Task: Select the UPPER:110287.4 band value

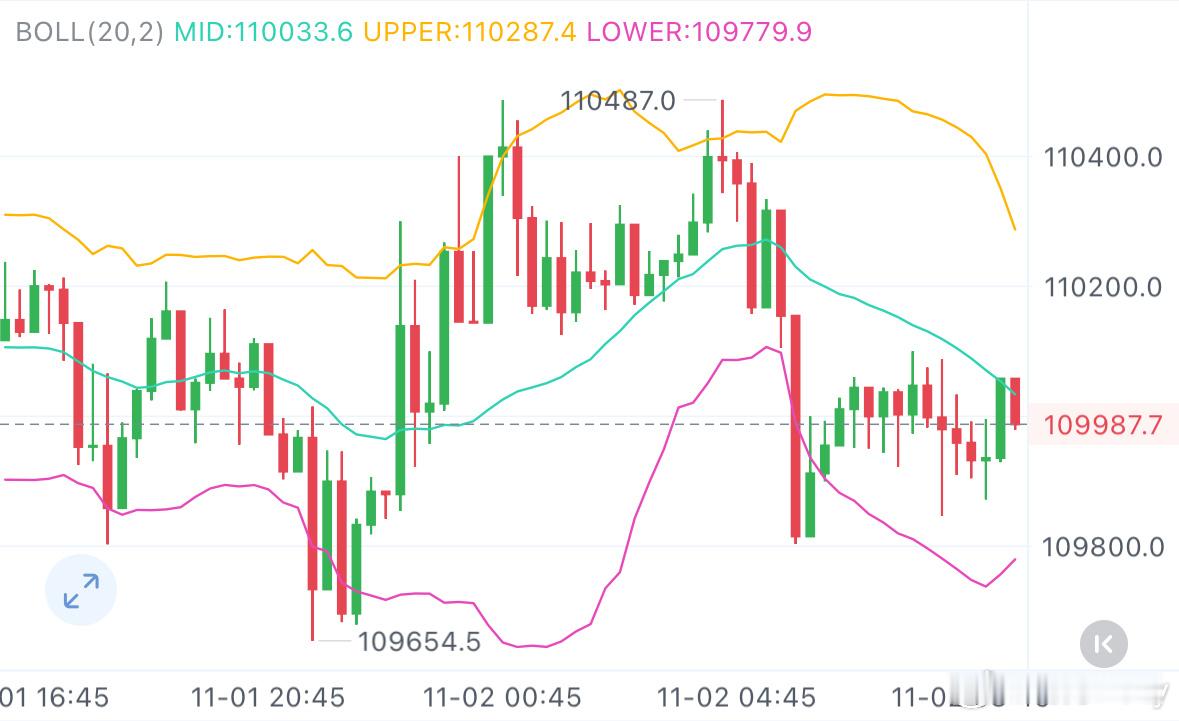Action: coord(468,33)
